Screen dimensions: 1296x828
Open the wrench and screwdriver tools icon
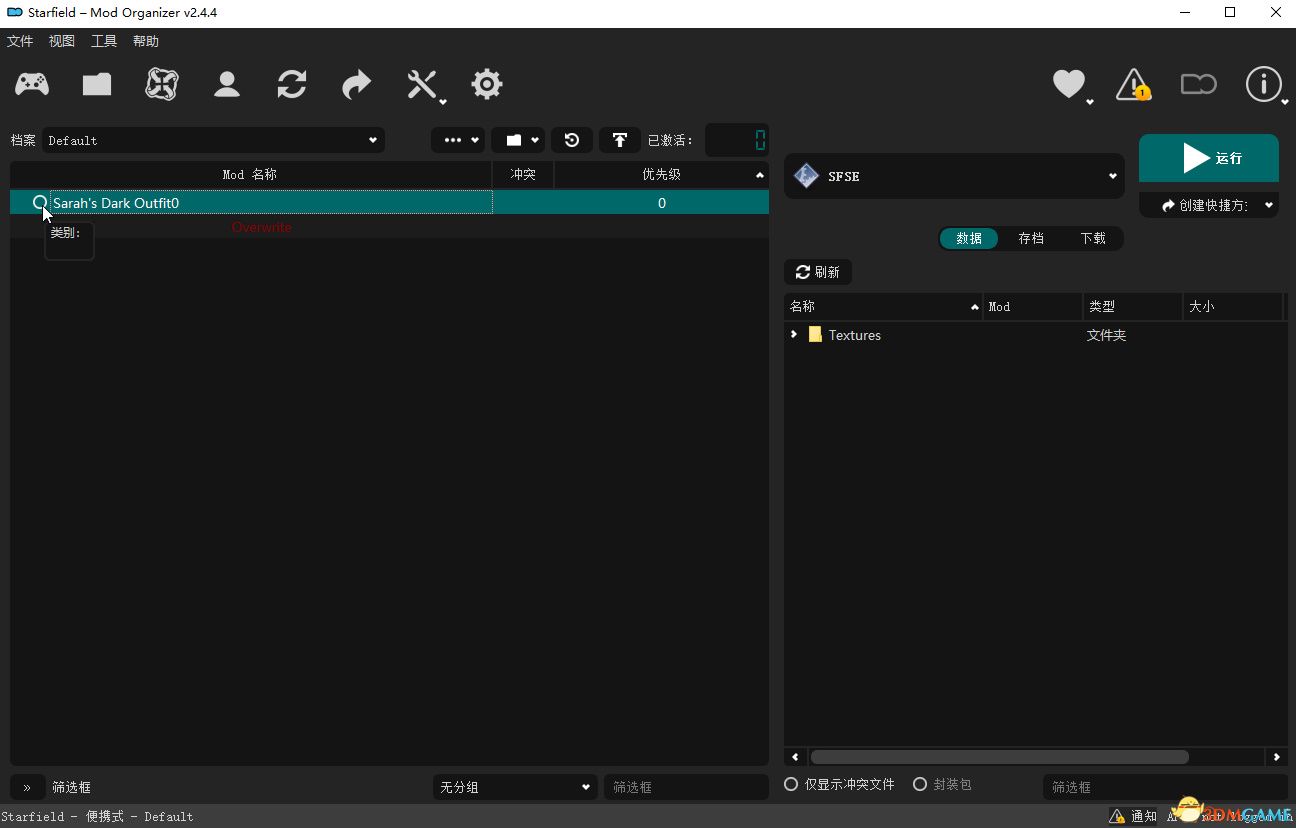pos(422,85)
